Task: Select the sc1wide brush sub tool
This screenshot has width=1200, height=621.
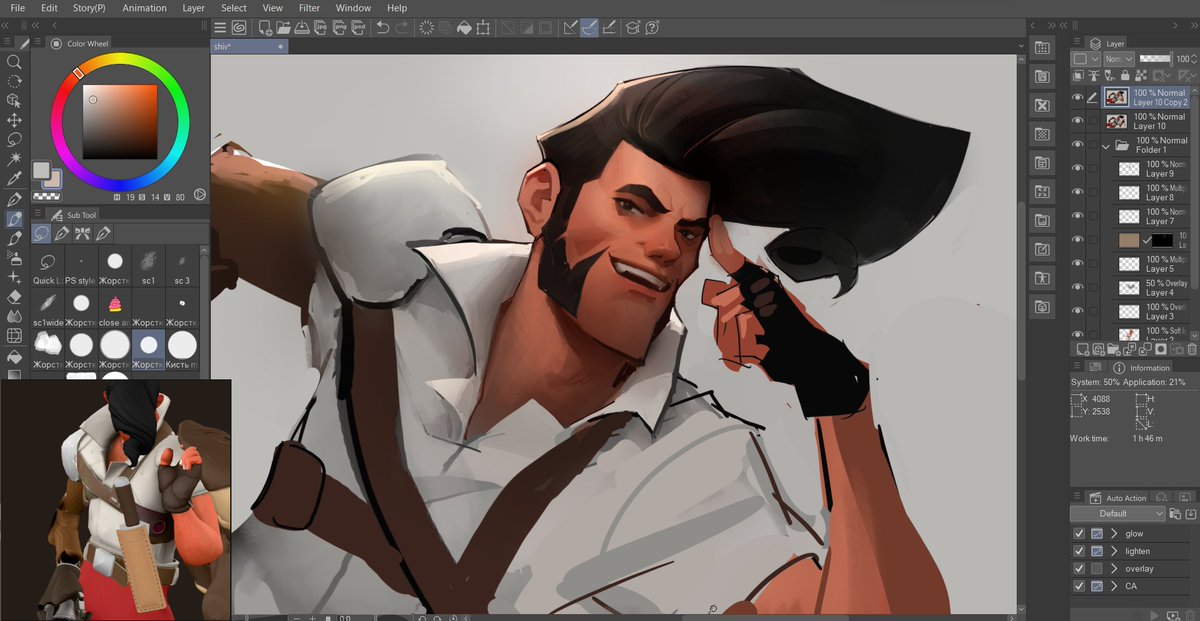Action: coord(47,308)
